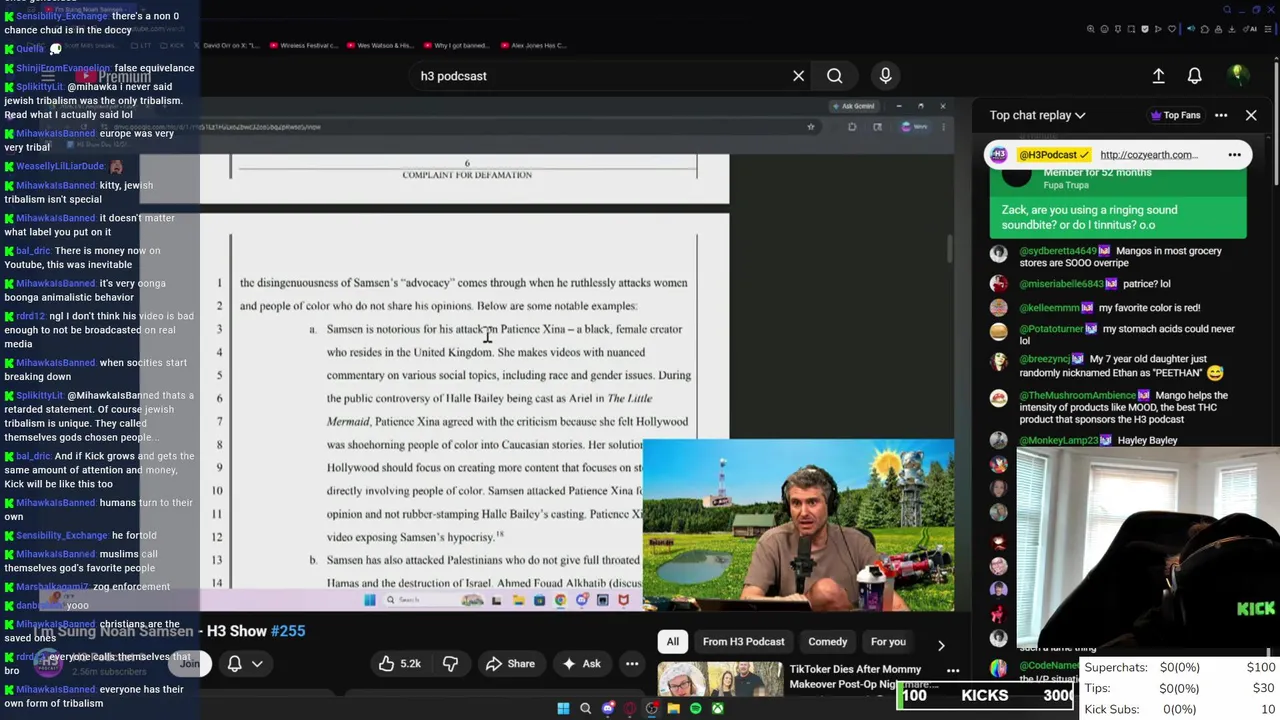Screen dimensions: 1280x720
Task: Open chat panel three-dot options menu
Action: 1221,115
